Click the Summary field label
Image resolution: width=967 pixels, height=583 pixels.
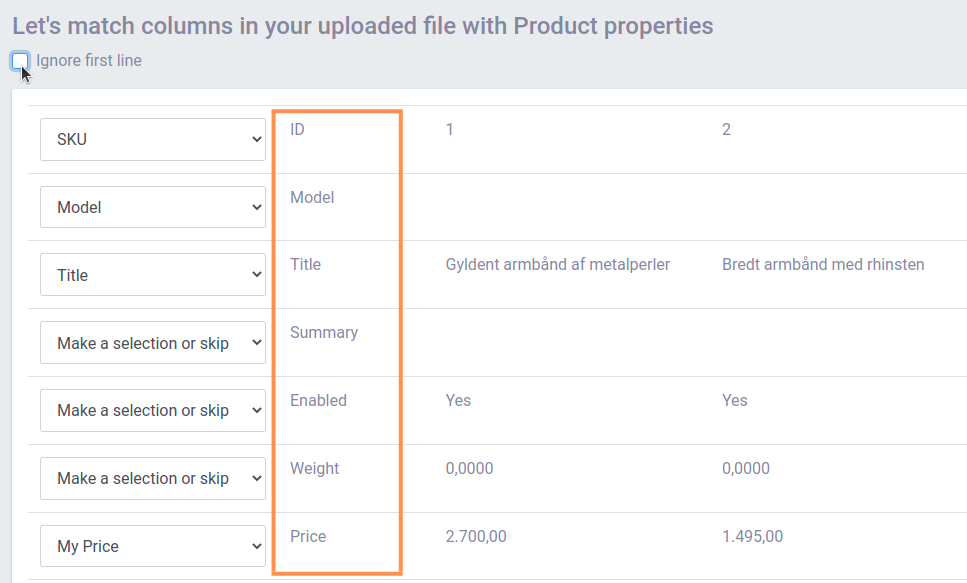point(323,332)
